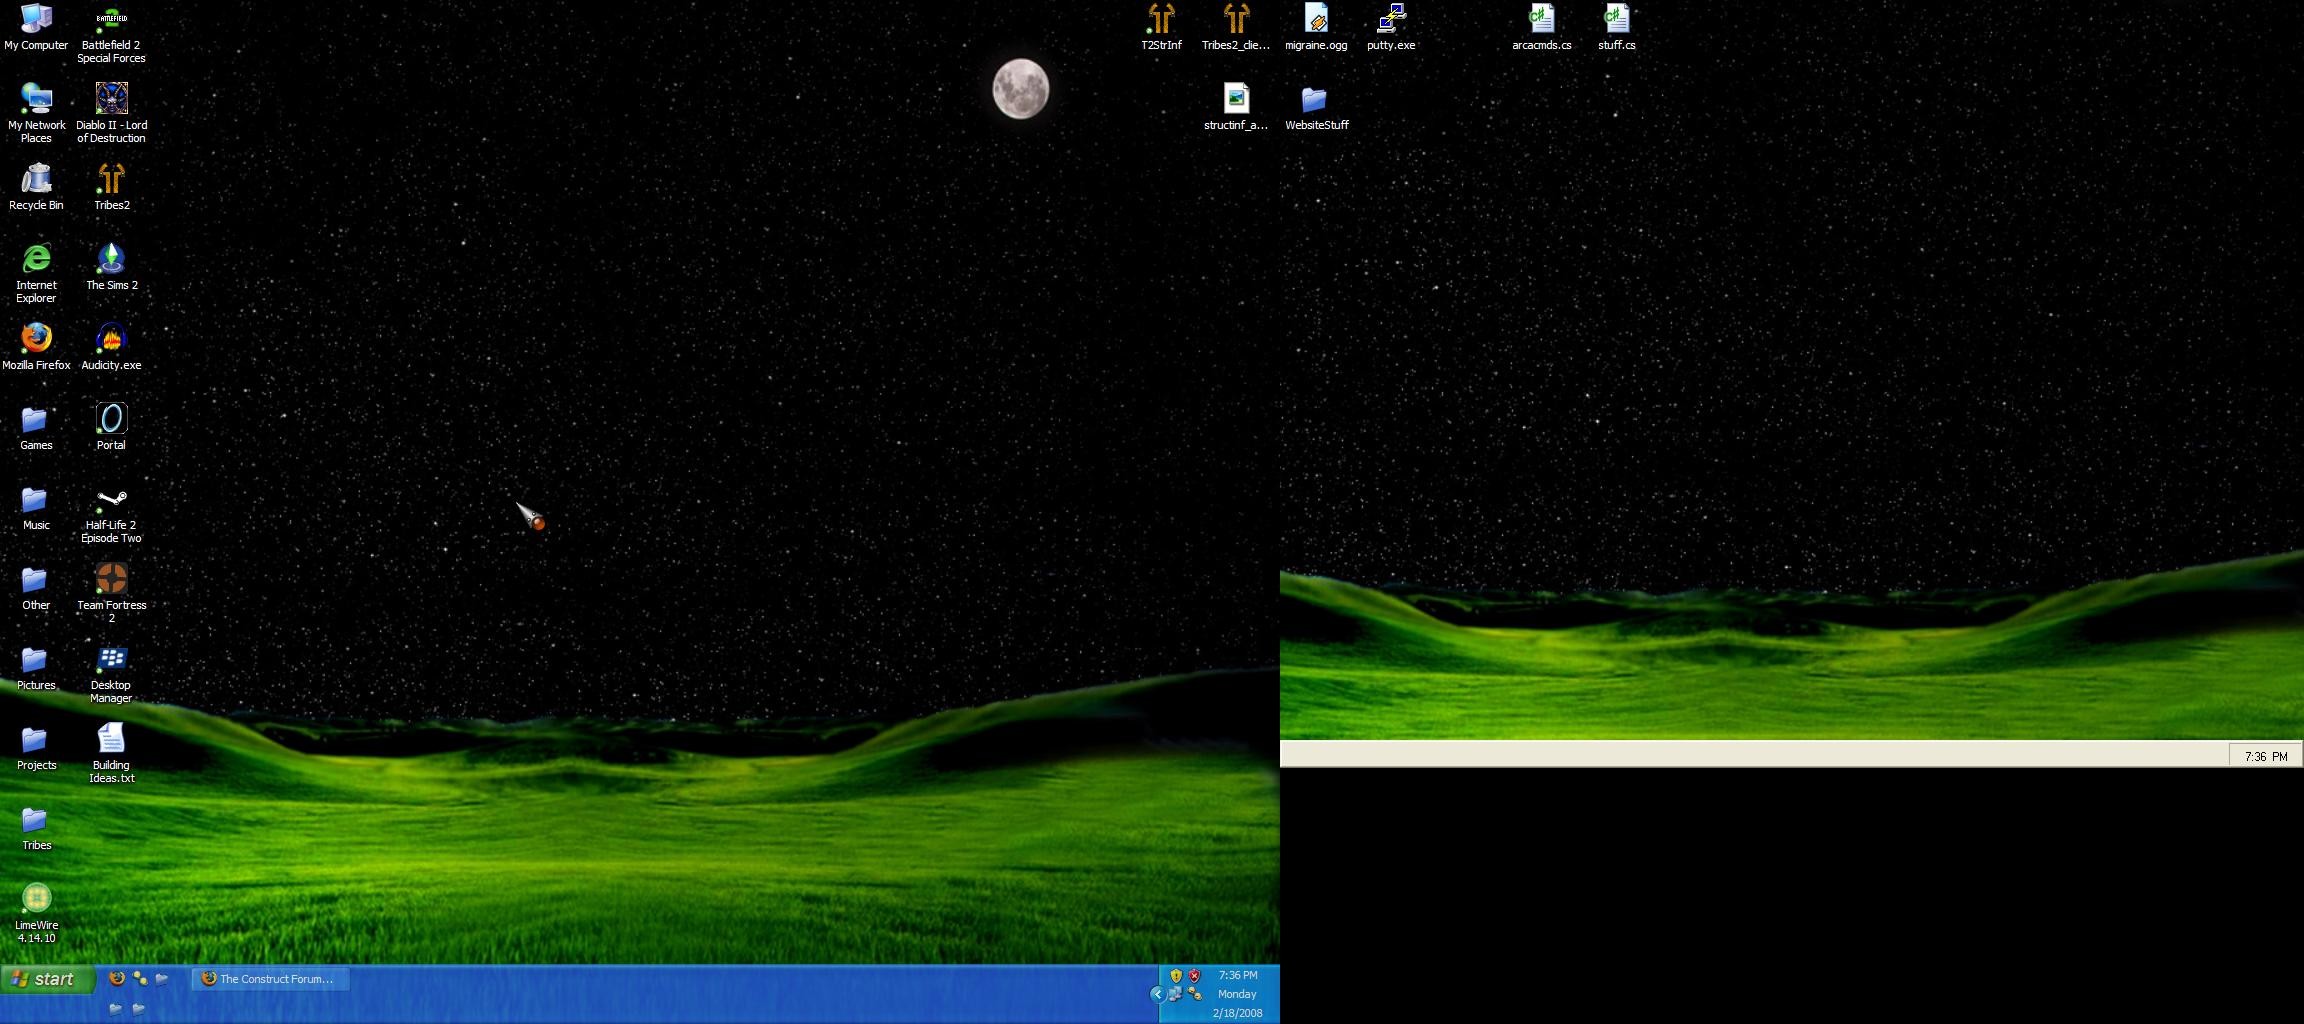The height and width of the screenshot is (1024, 2304).
Task: Open the Tribes folder icon
Action: coord(36,827)
